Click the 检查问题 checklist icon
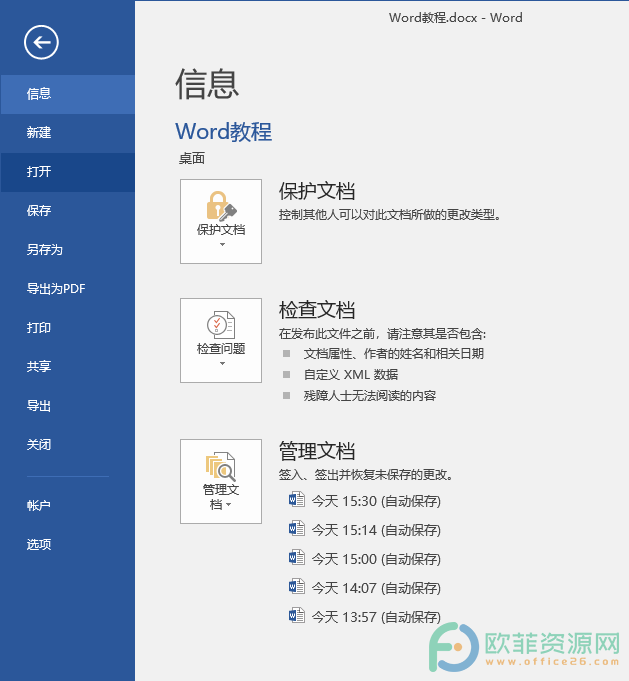629x681 pixels. [x=221, y=325]
